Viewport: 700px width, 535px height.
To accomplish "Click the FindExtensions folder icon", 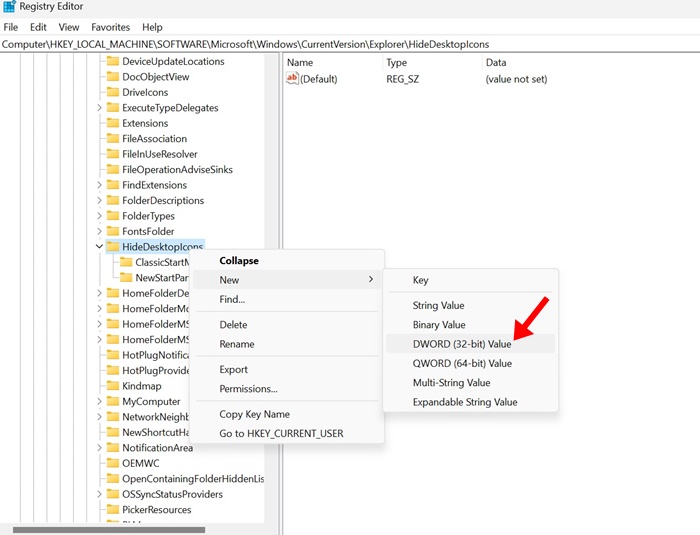I will 113,185.
